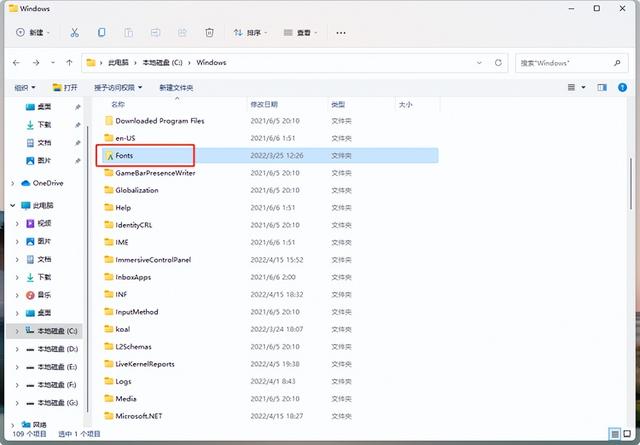Open the View (查看) dropdown
This screenshot has width=640, height=445.
300,33
